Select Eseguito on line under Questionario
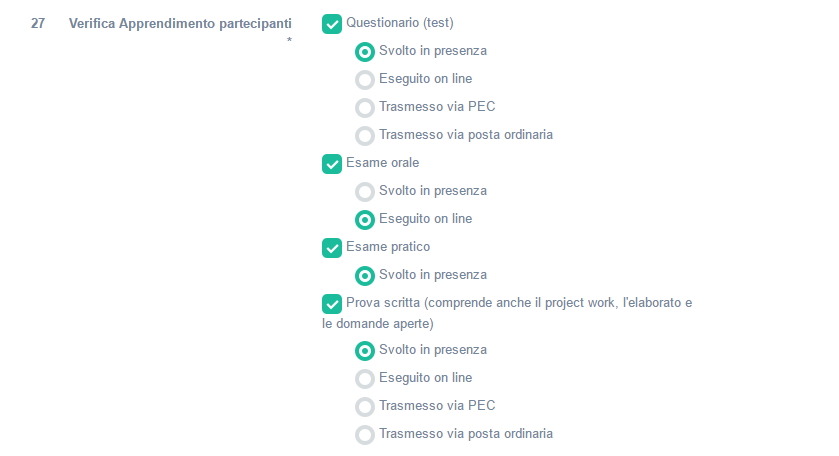This screenshot has width=839, height=456. point(365,80)
